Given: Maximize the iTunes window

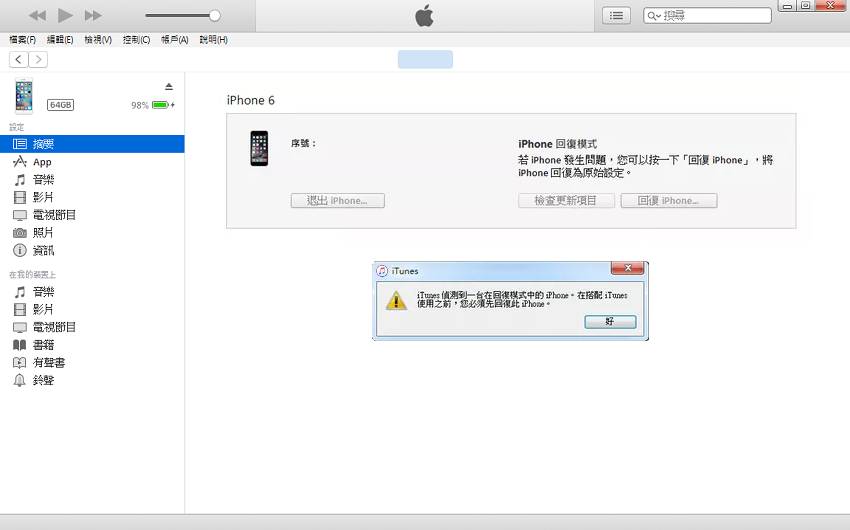Looking at the screenshot, I should 806,6.
